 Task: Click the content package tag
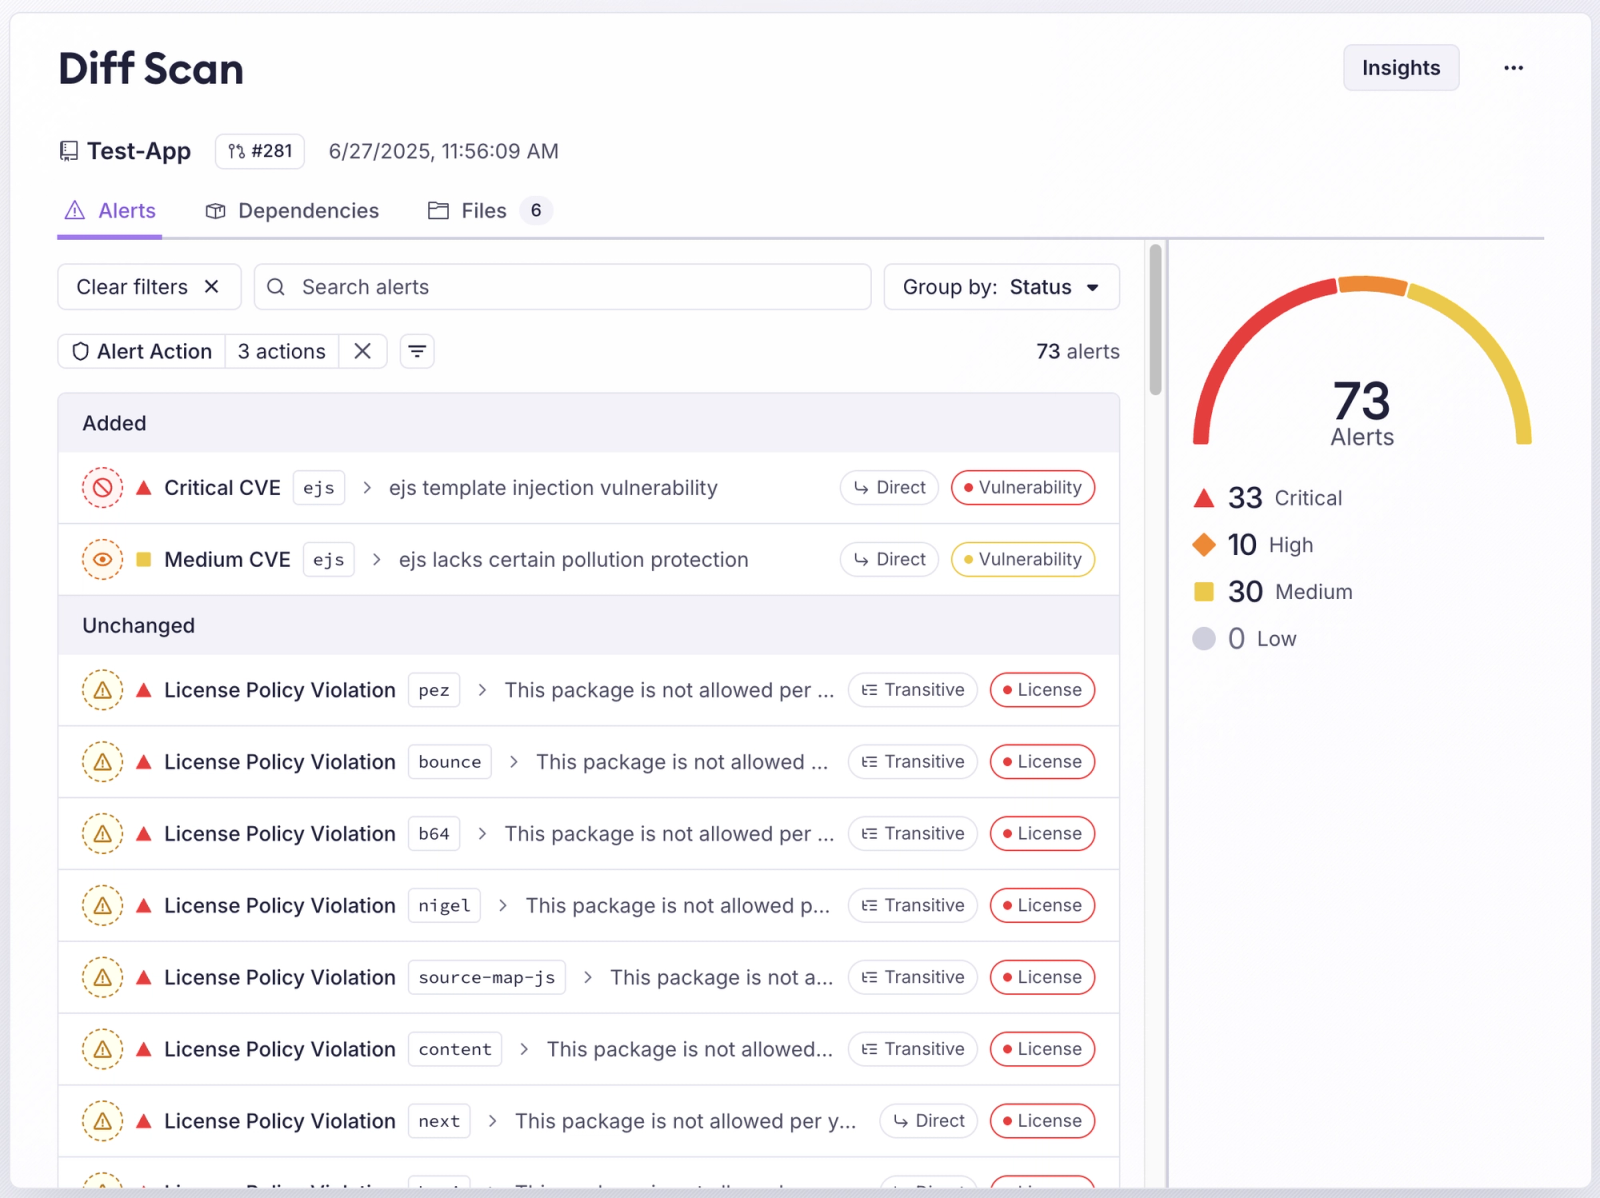[455, 1050]
